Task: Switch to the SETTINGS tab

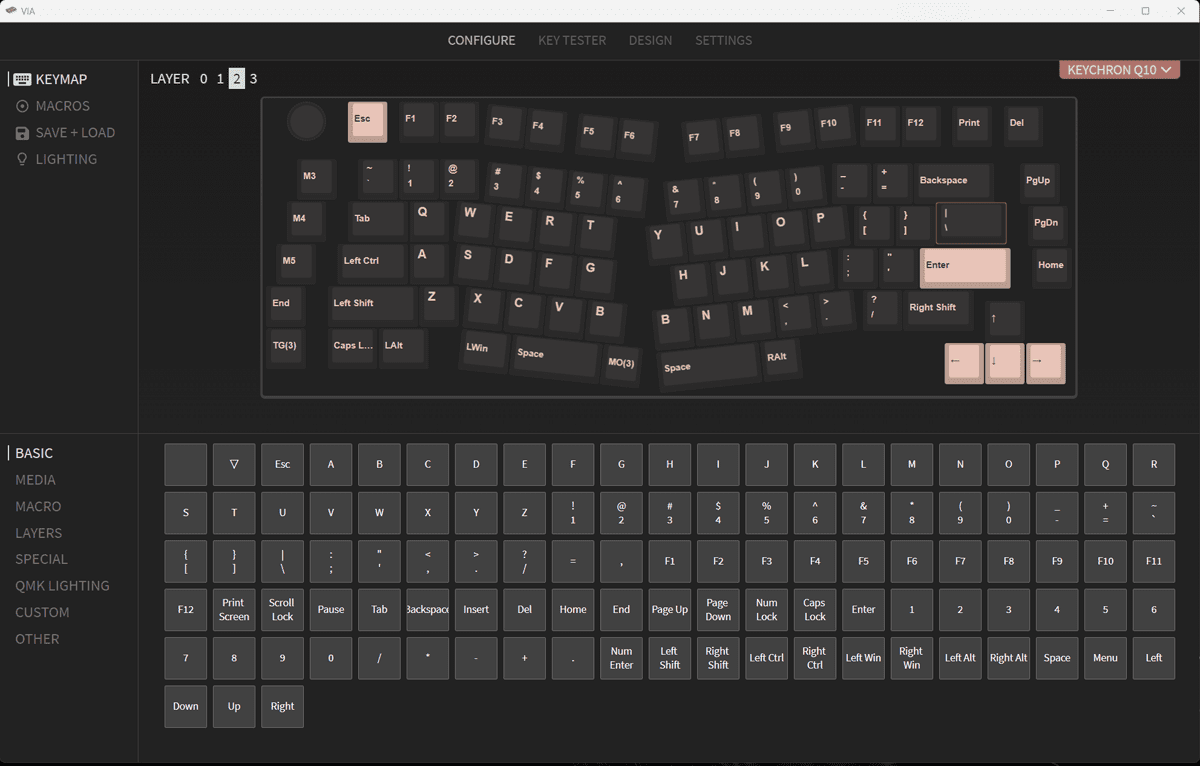Action: (723, 40)
